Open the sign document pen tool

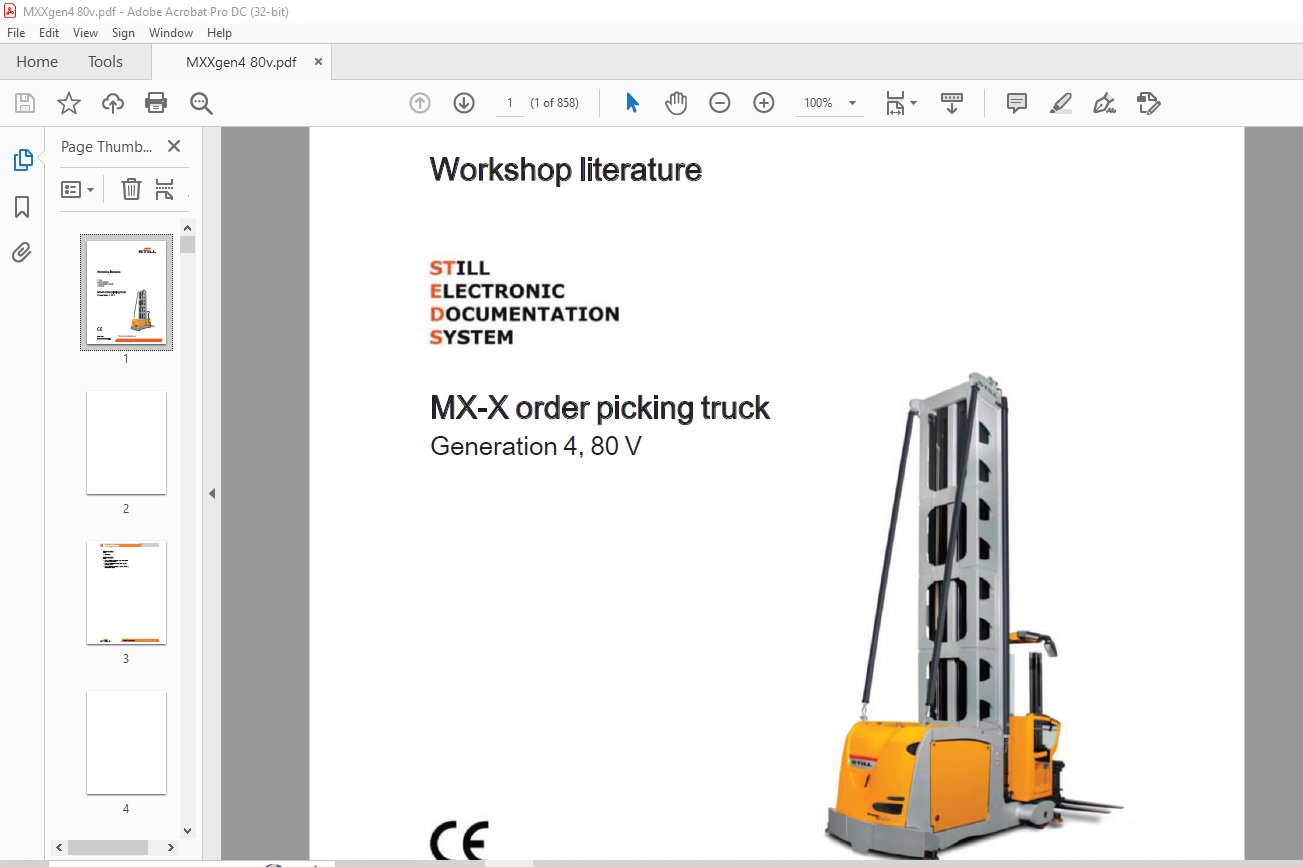click(1105, 103)
